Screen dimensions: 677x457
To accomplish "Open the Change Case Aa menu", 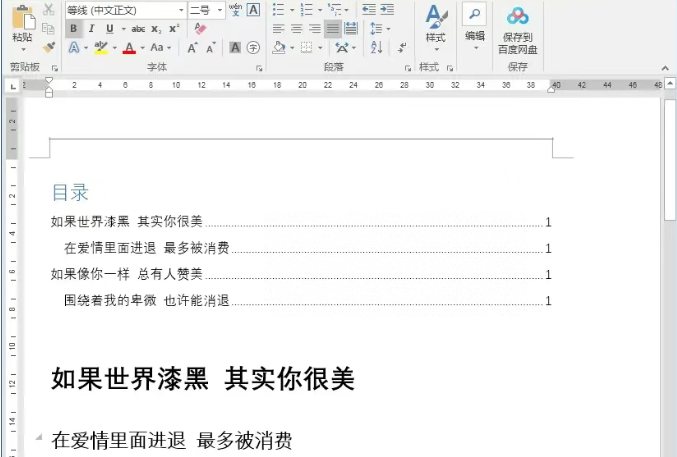I will [x=161, y=48].
